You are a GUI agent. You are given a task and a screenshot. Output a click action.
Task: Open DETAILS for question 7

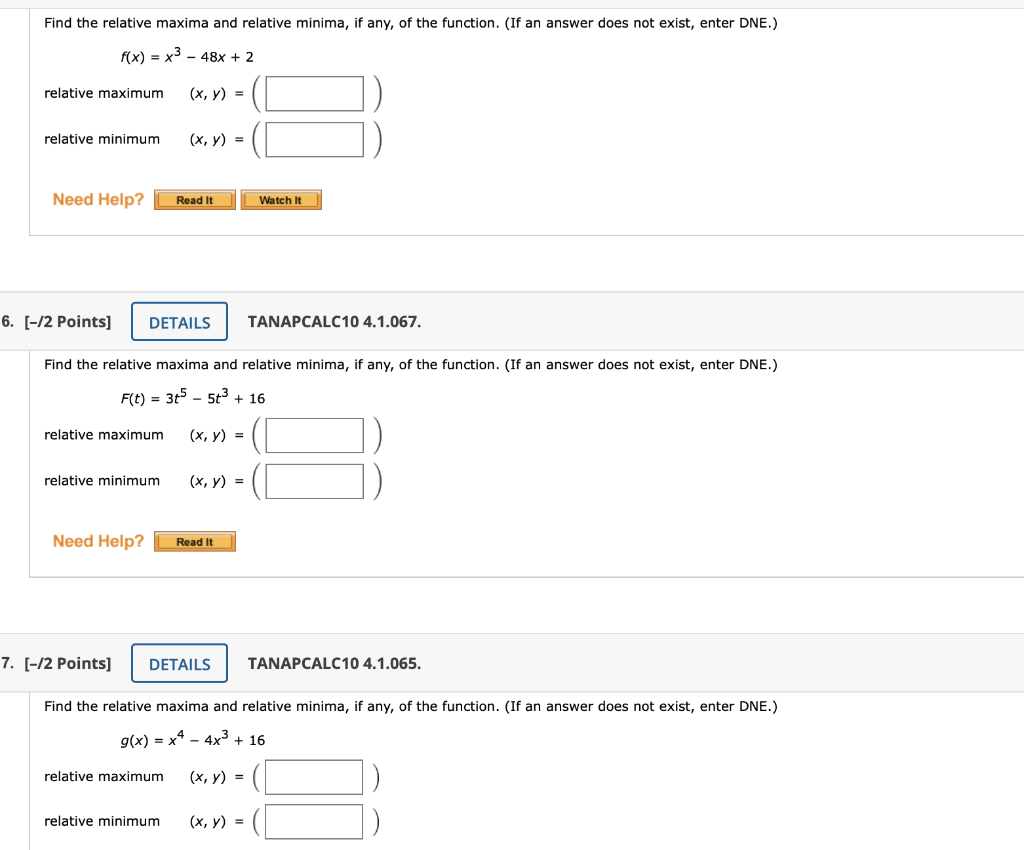tap(179, 663)
